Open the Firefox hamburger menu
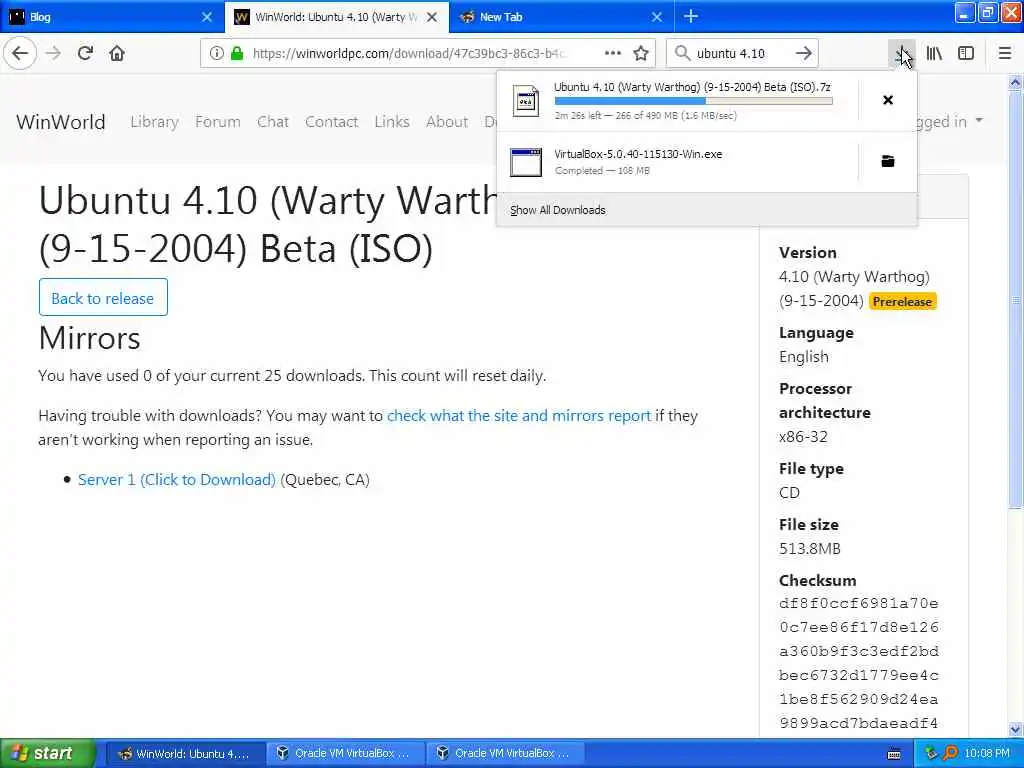The width and height of the screenshot is (1024, 768). click(1005, 54)
